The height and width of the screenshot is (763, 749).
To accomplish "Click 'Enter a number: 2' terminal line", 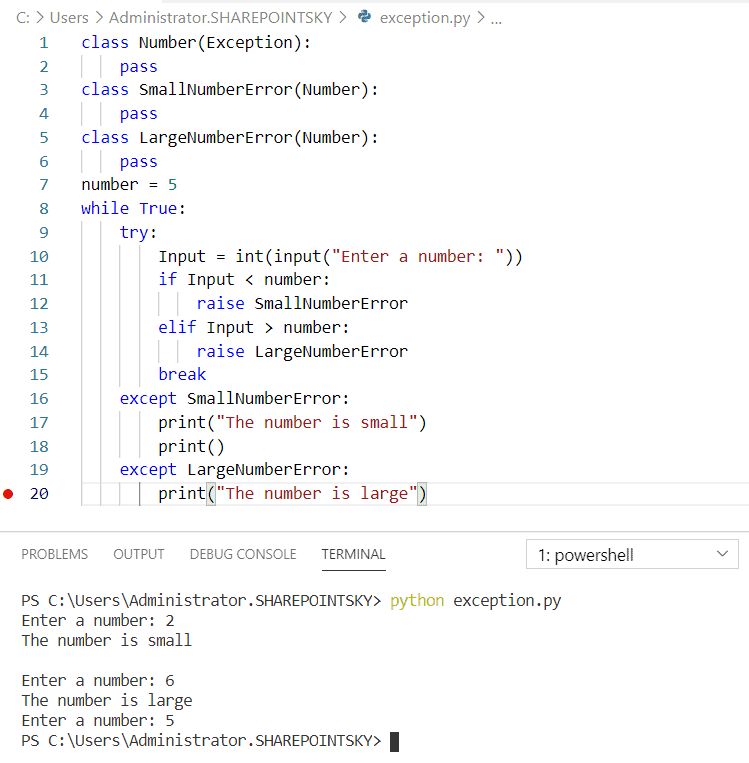I will click(x=98, y=621).
